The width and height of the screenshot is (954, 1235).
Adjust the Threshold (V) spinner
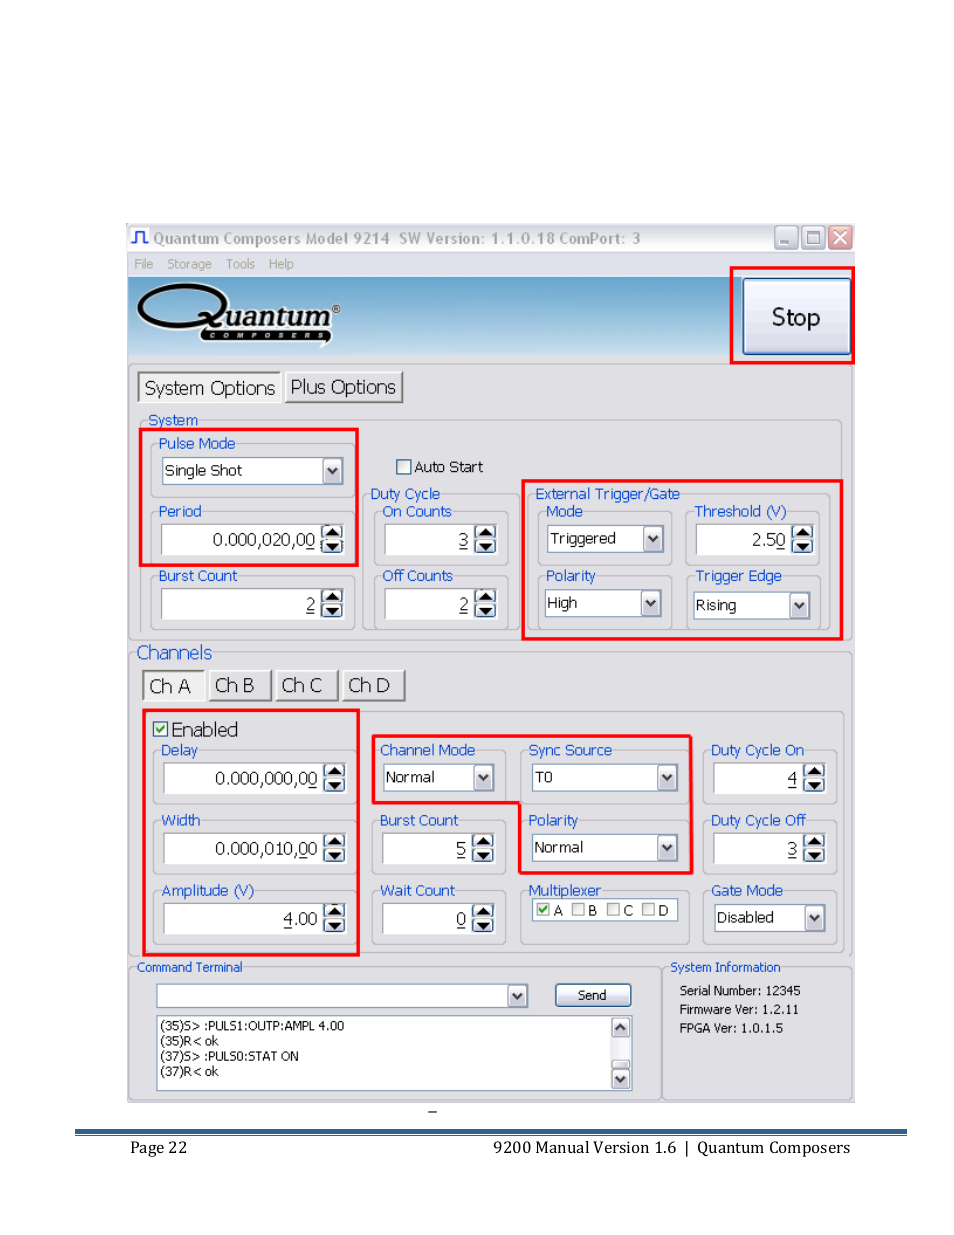pyautogui.click(x=802, y=540)
